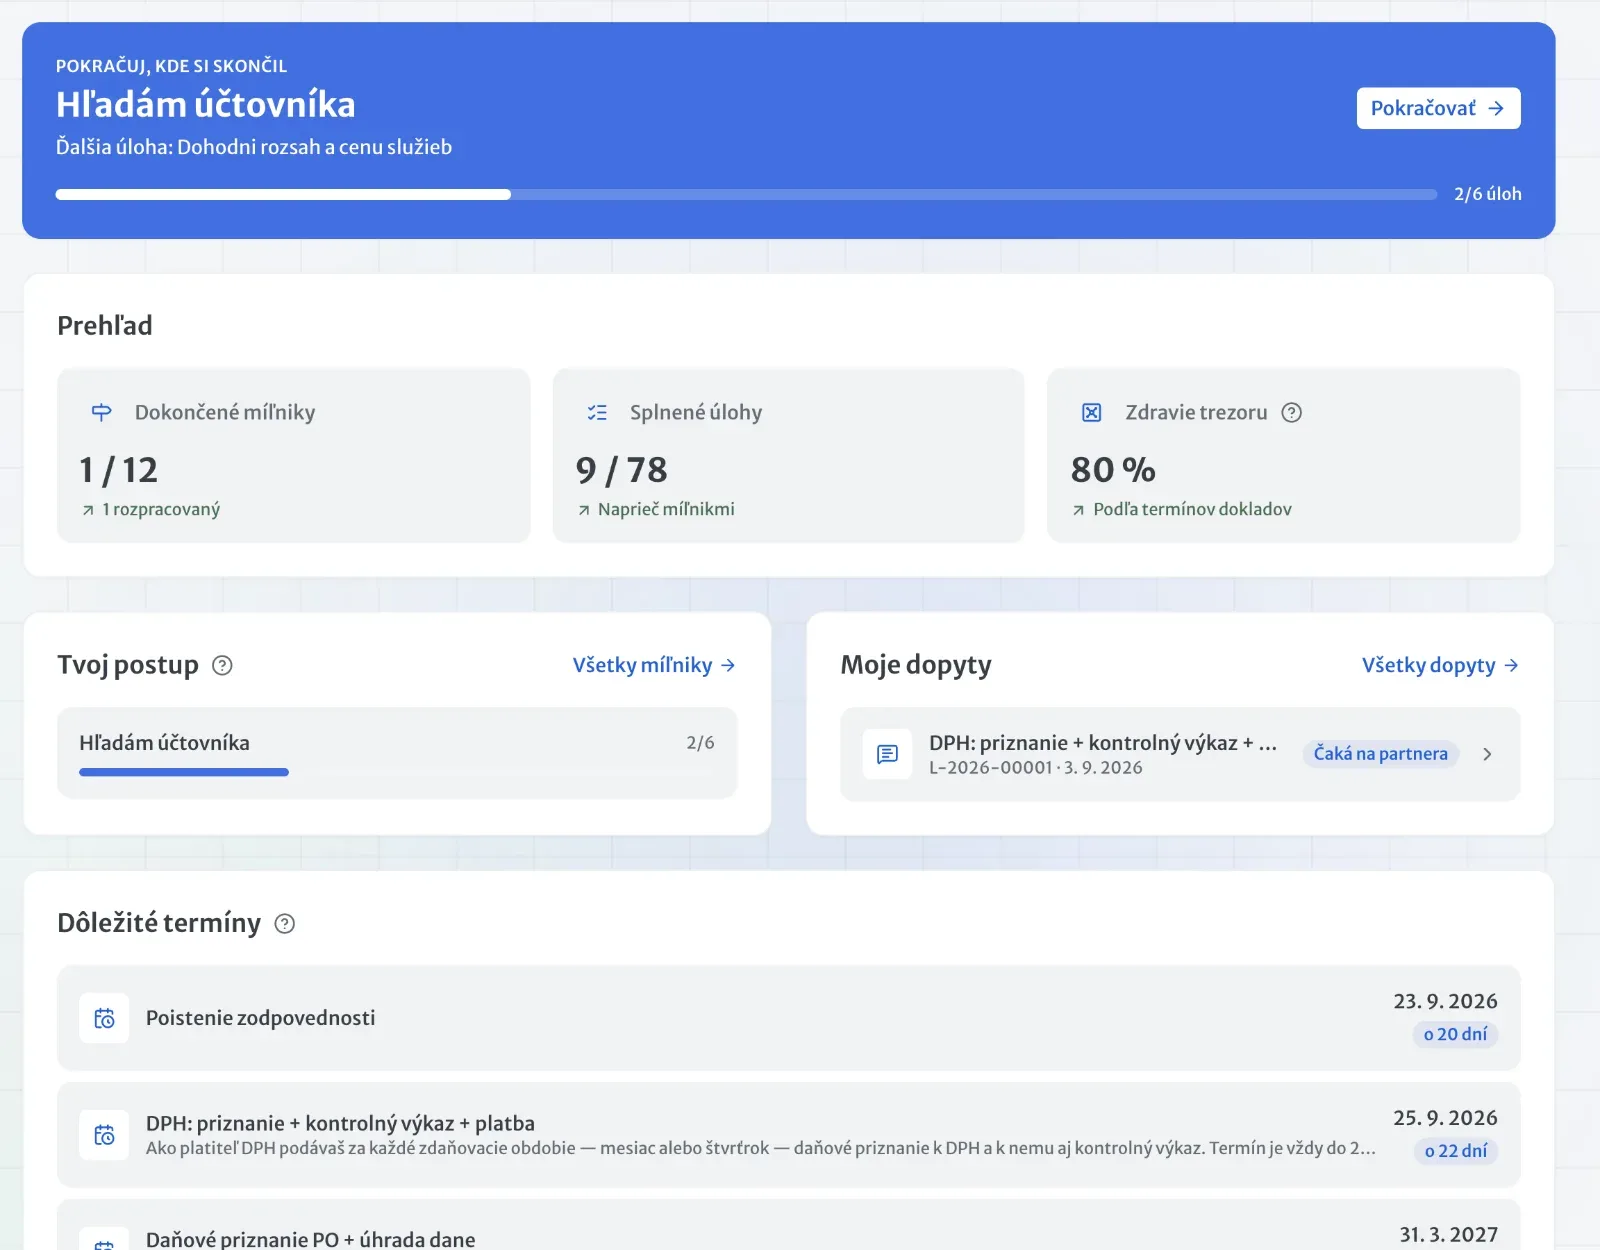Open the Hľadám účtovníka milestone card

(x=397, y=753)
